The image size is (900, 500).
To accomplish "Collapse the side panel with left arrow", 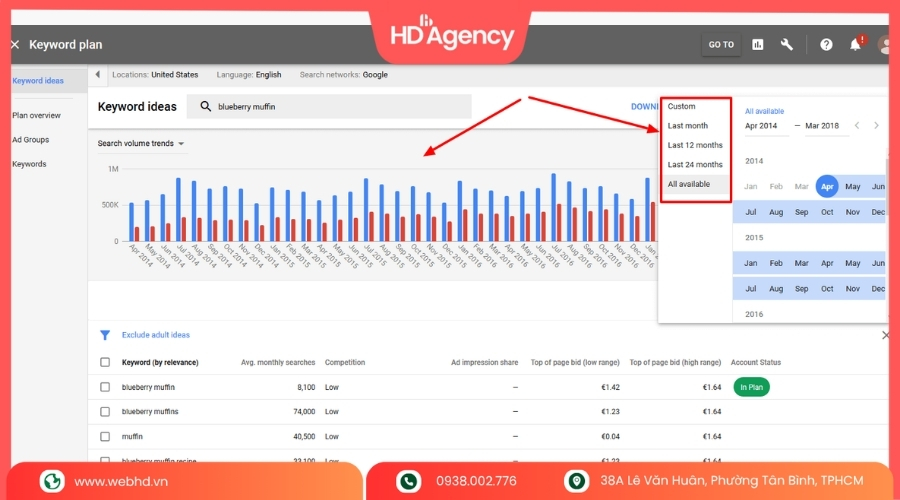I will [98, 75].
